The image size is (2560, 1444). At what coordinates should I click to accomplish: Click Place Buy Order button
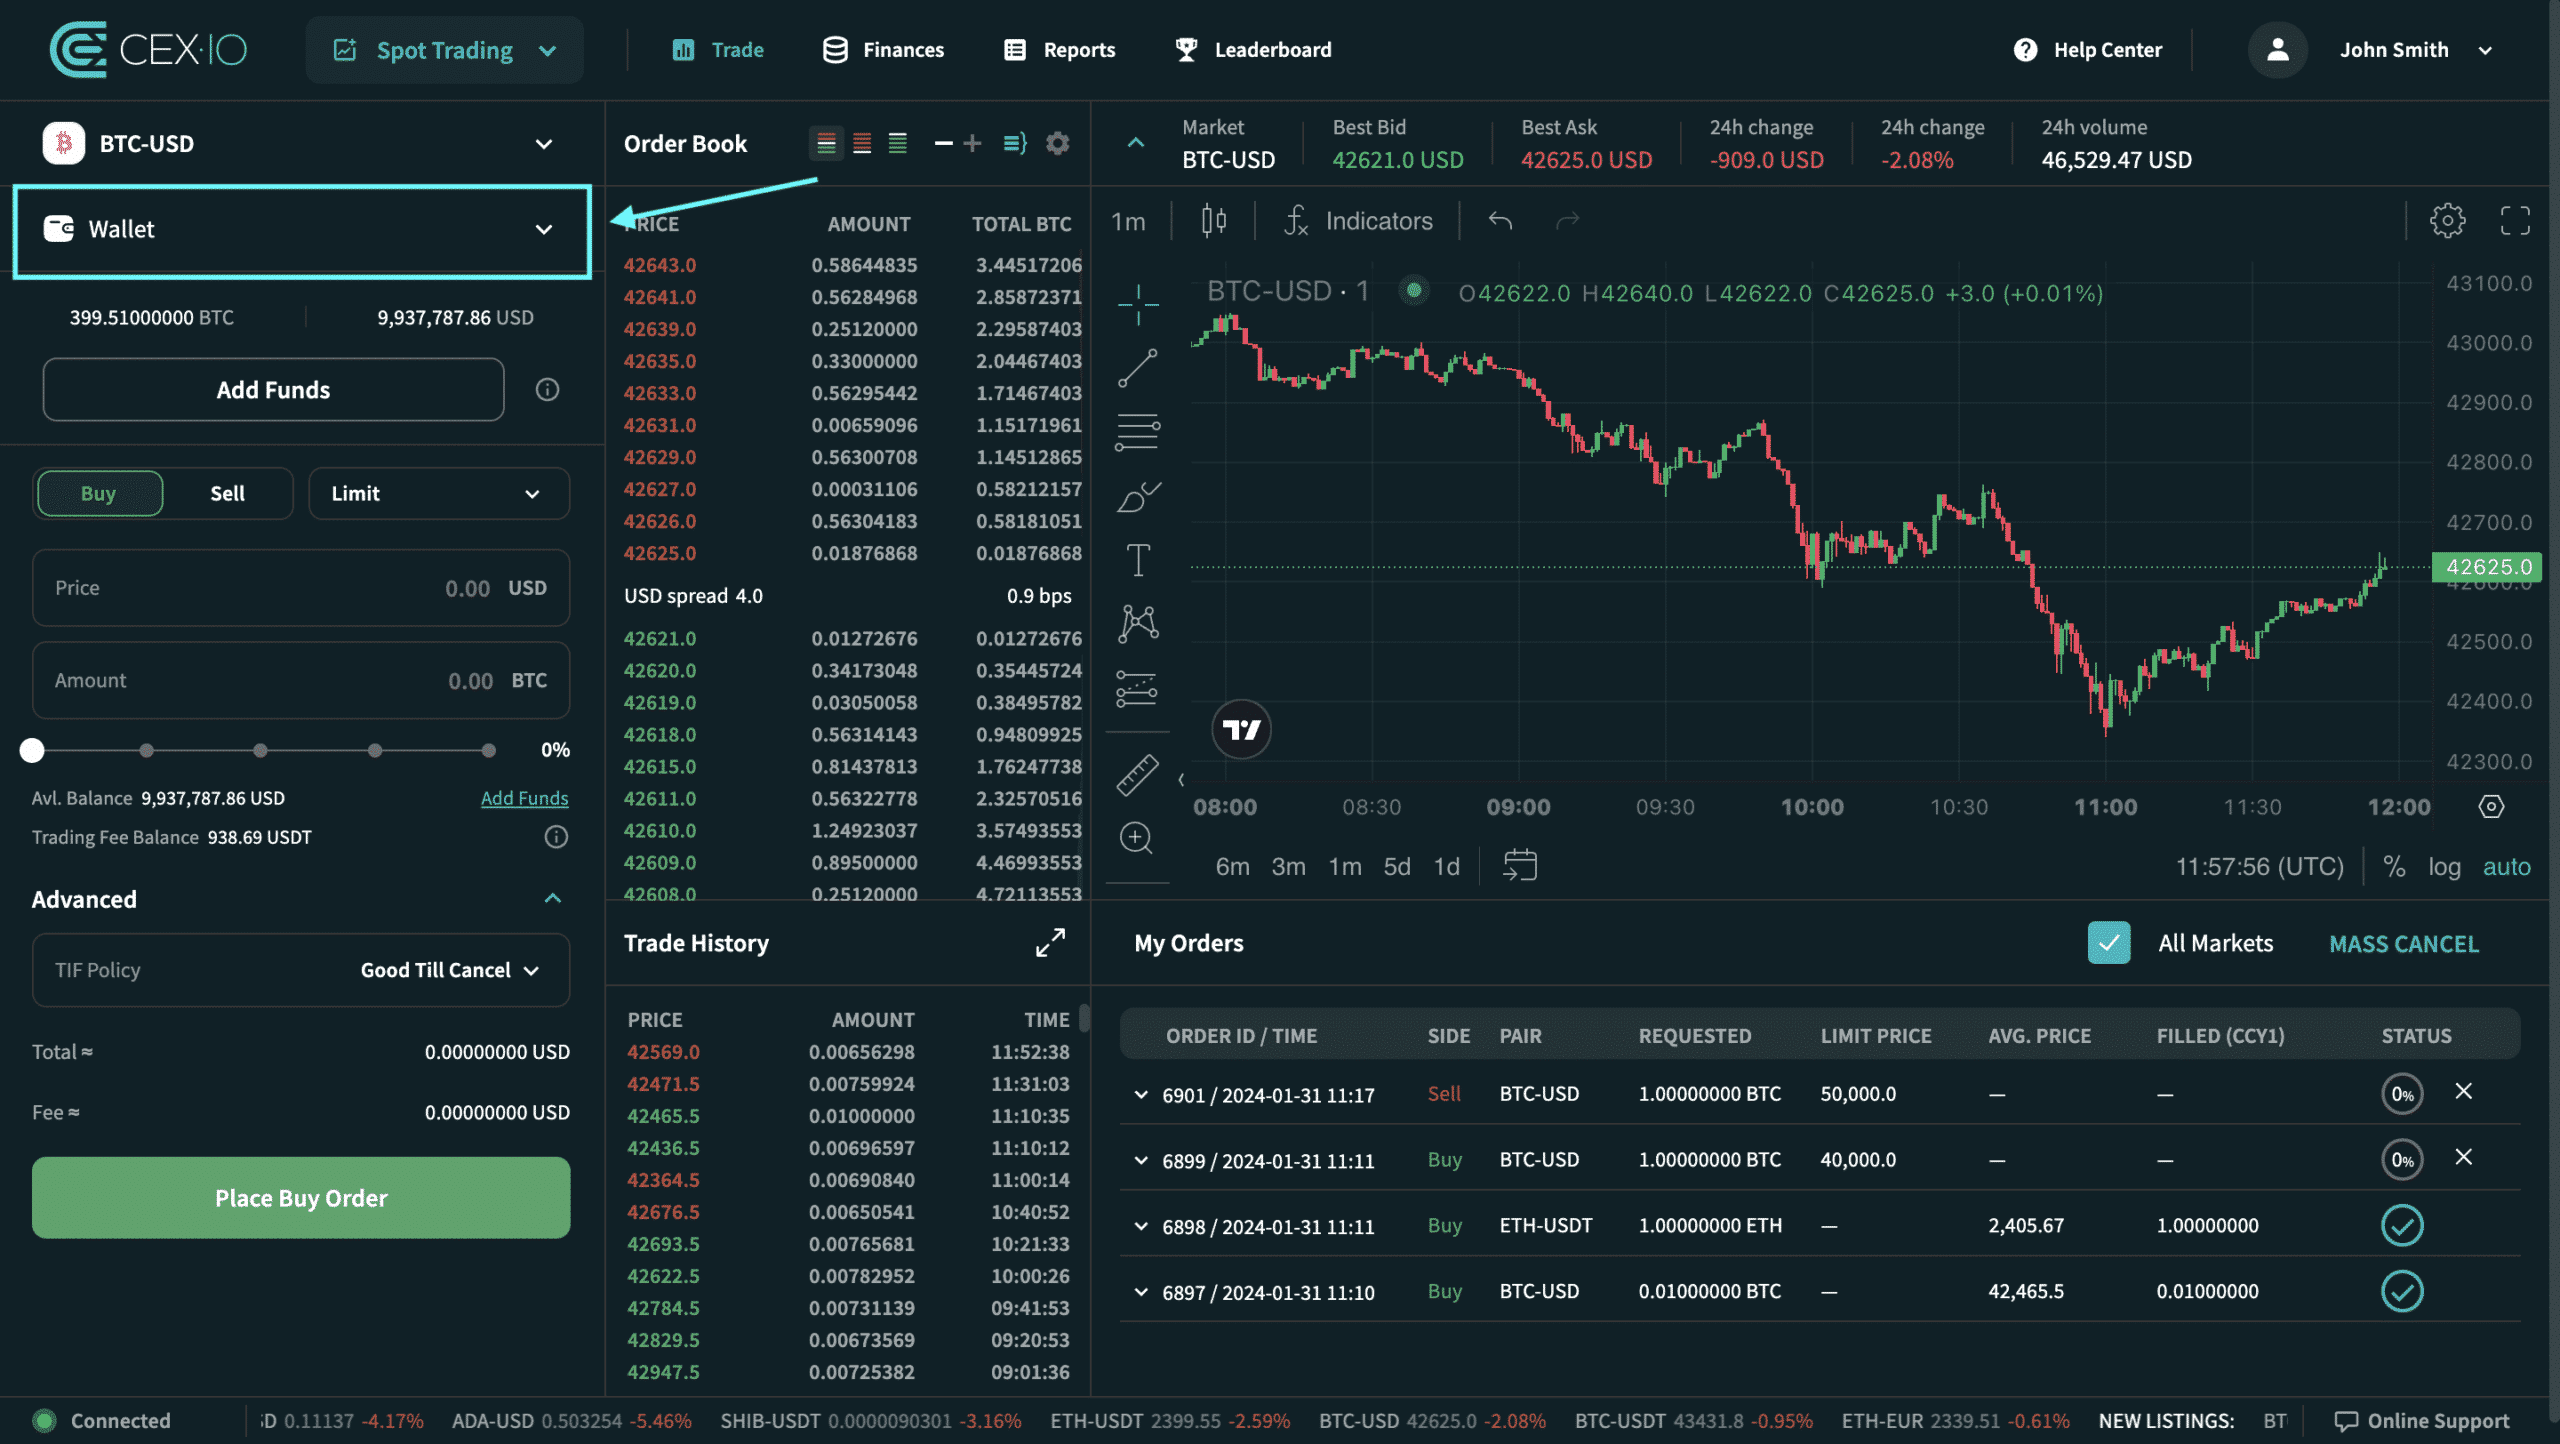click(301, 1197)
